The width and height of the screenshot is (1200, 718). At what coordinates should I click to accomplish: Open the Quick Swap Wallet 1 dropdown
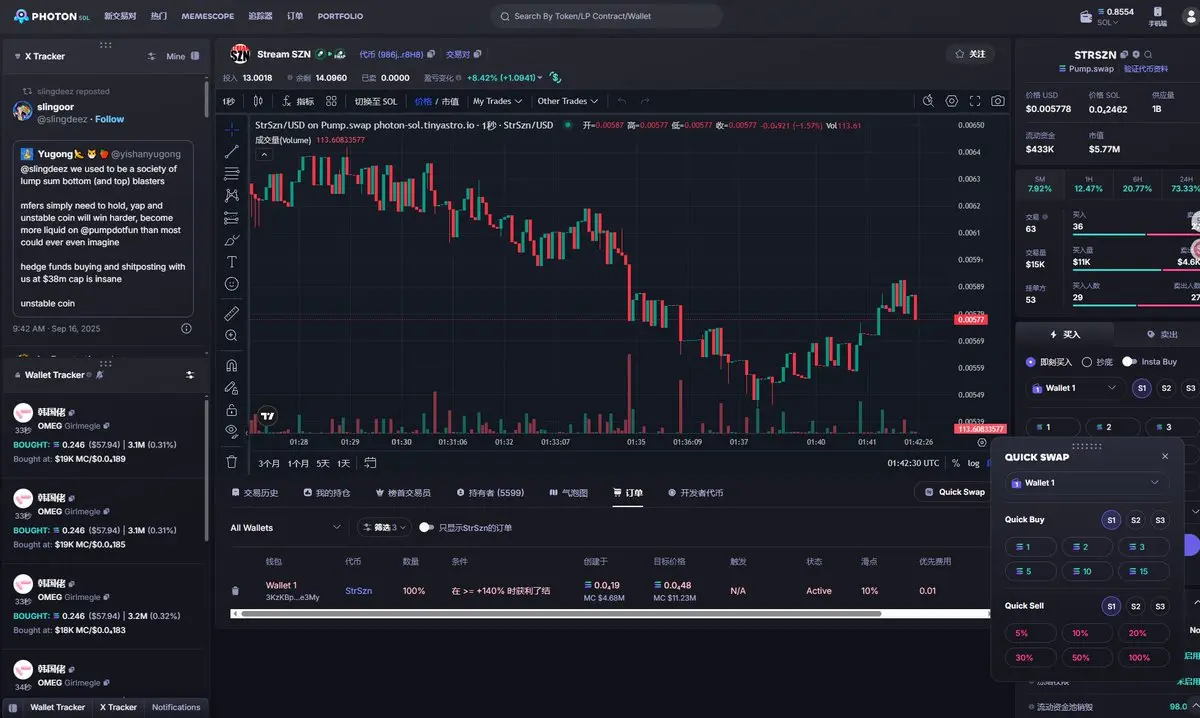click(1087, 482)
